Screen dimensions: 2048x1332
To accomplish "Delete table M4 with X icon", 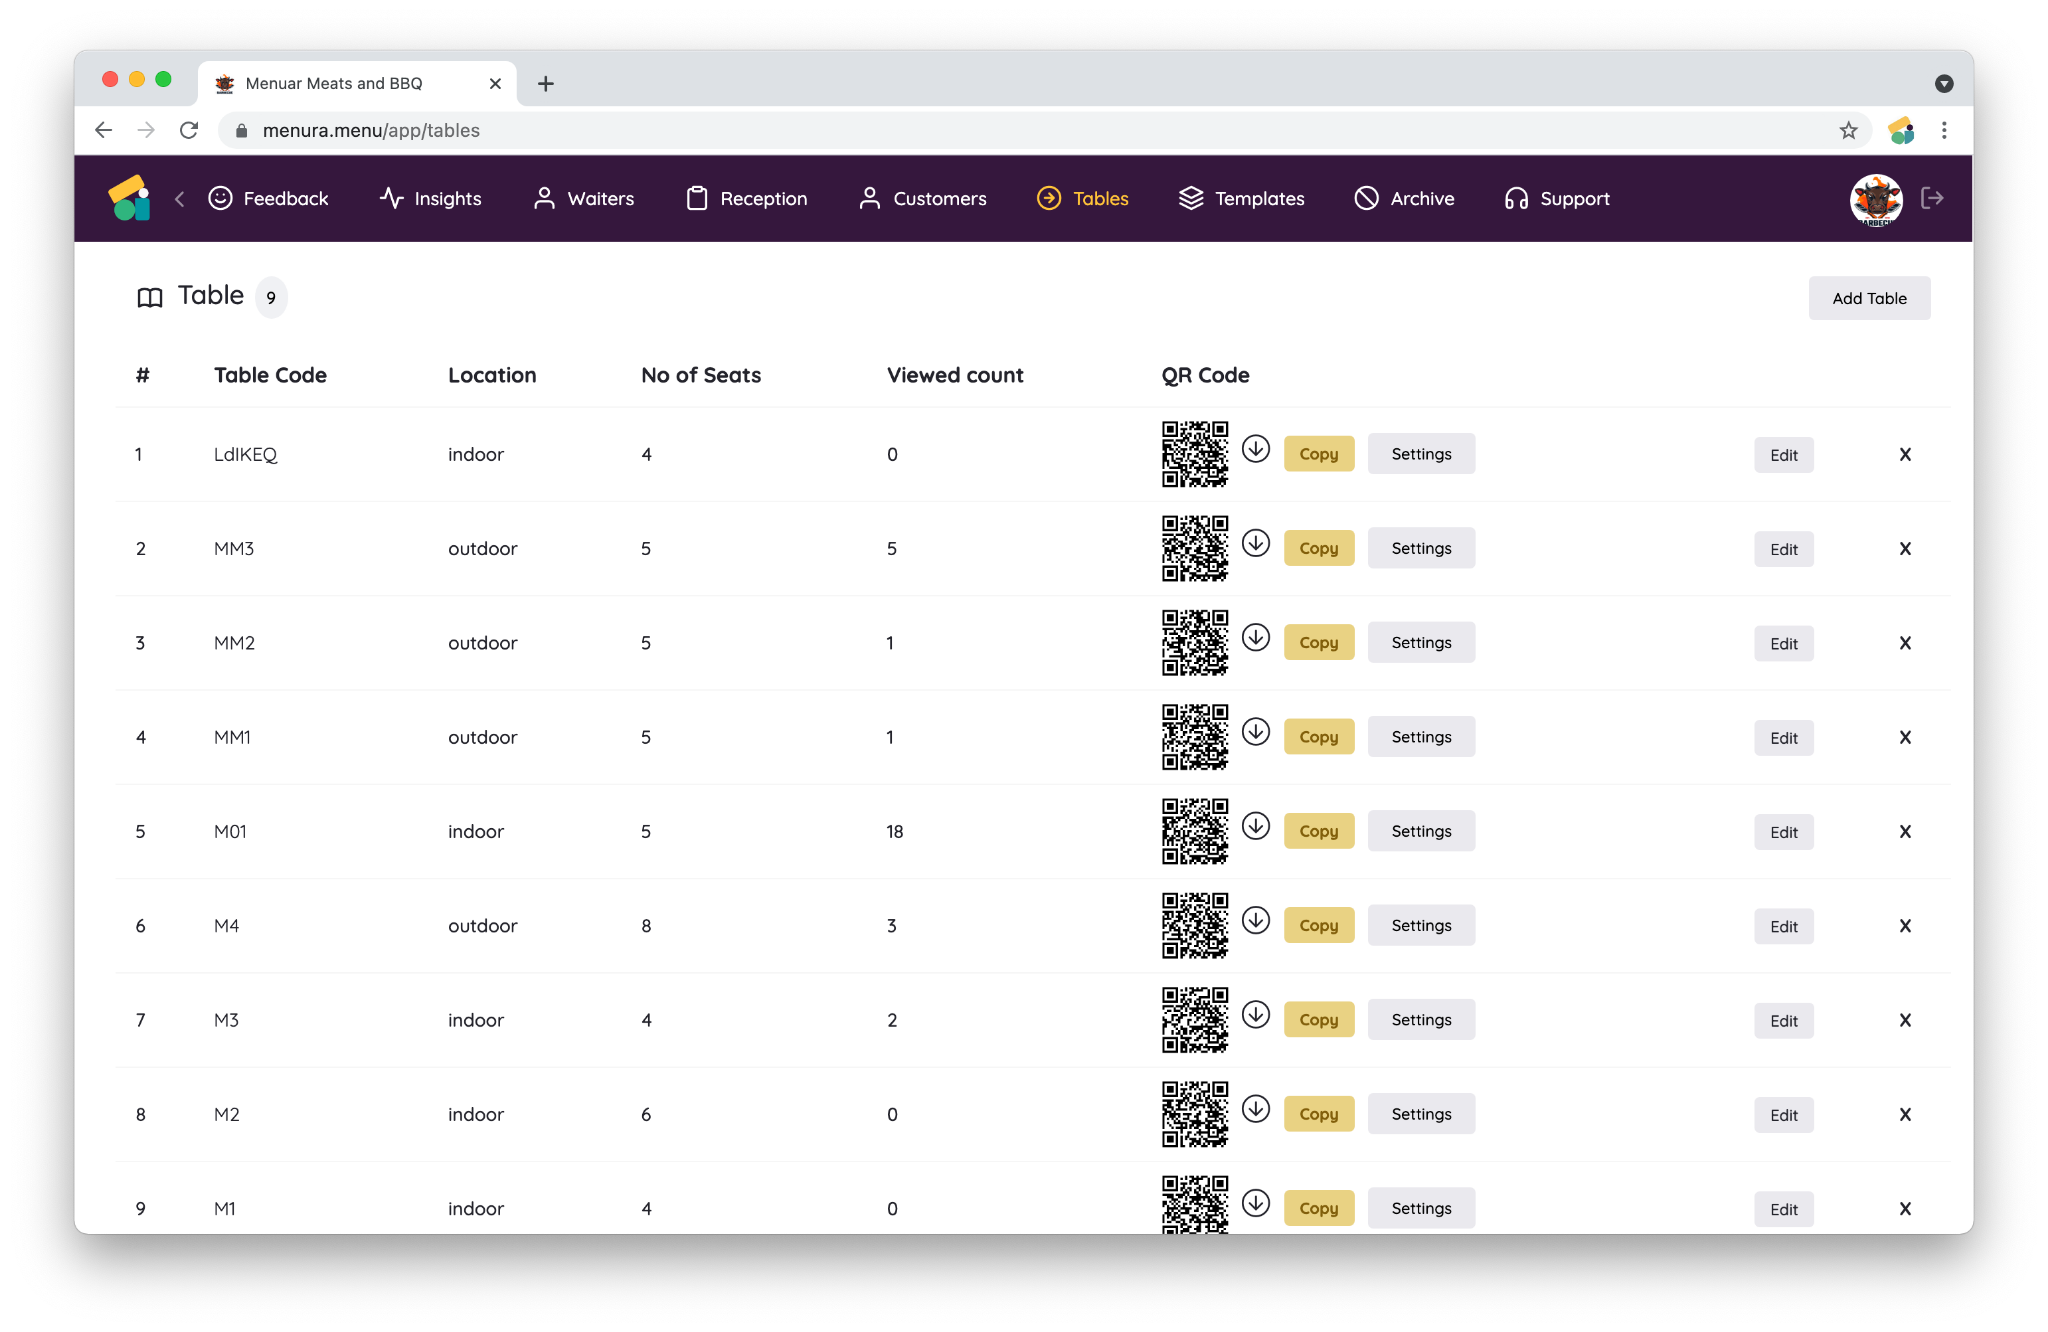I will 1905,926.
